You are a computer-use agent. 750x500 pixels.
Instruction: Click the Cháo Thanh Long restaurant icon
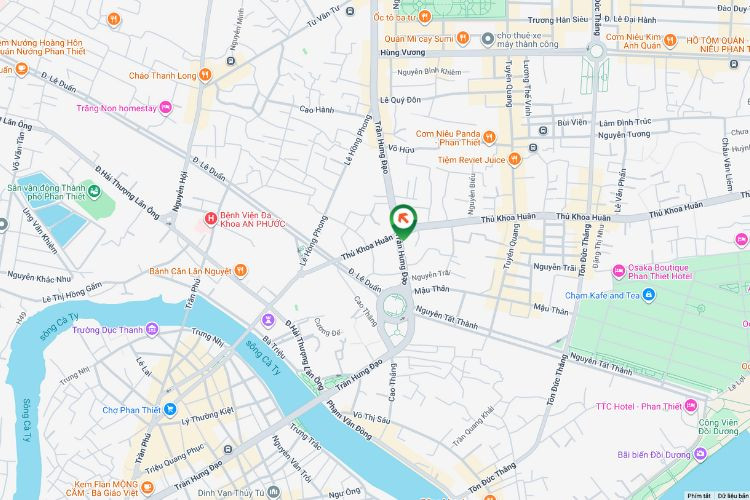coord(205,75)
